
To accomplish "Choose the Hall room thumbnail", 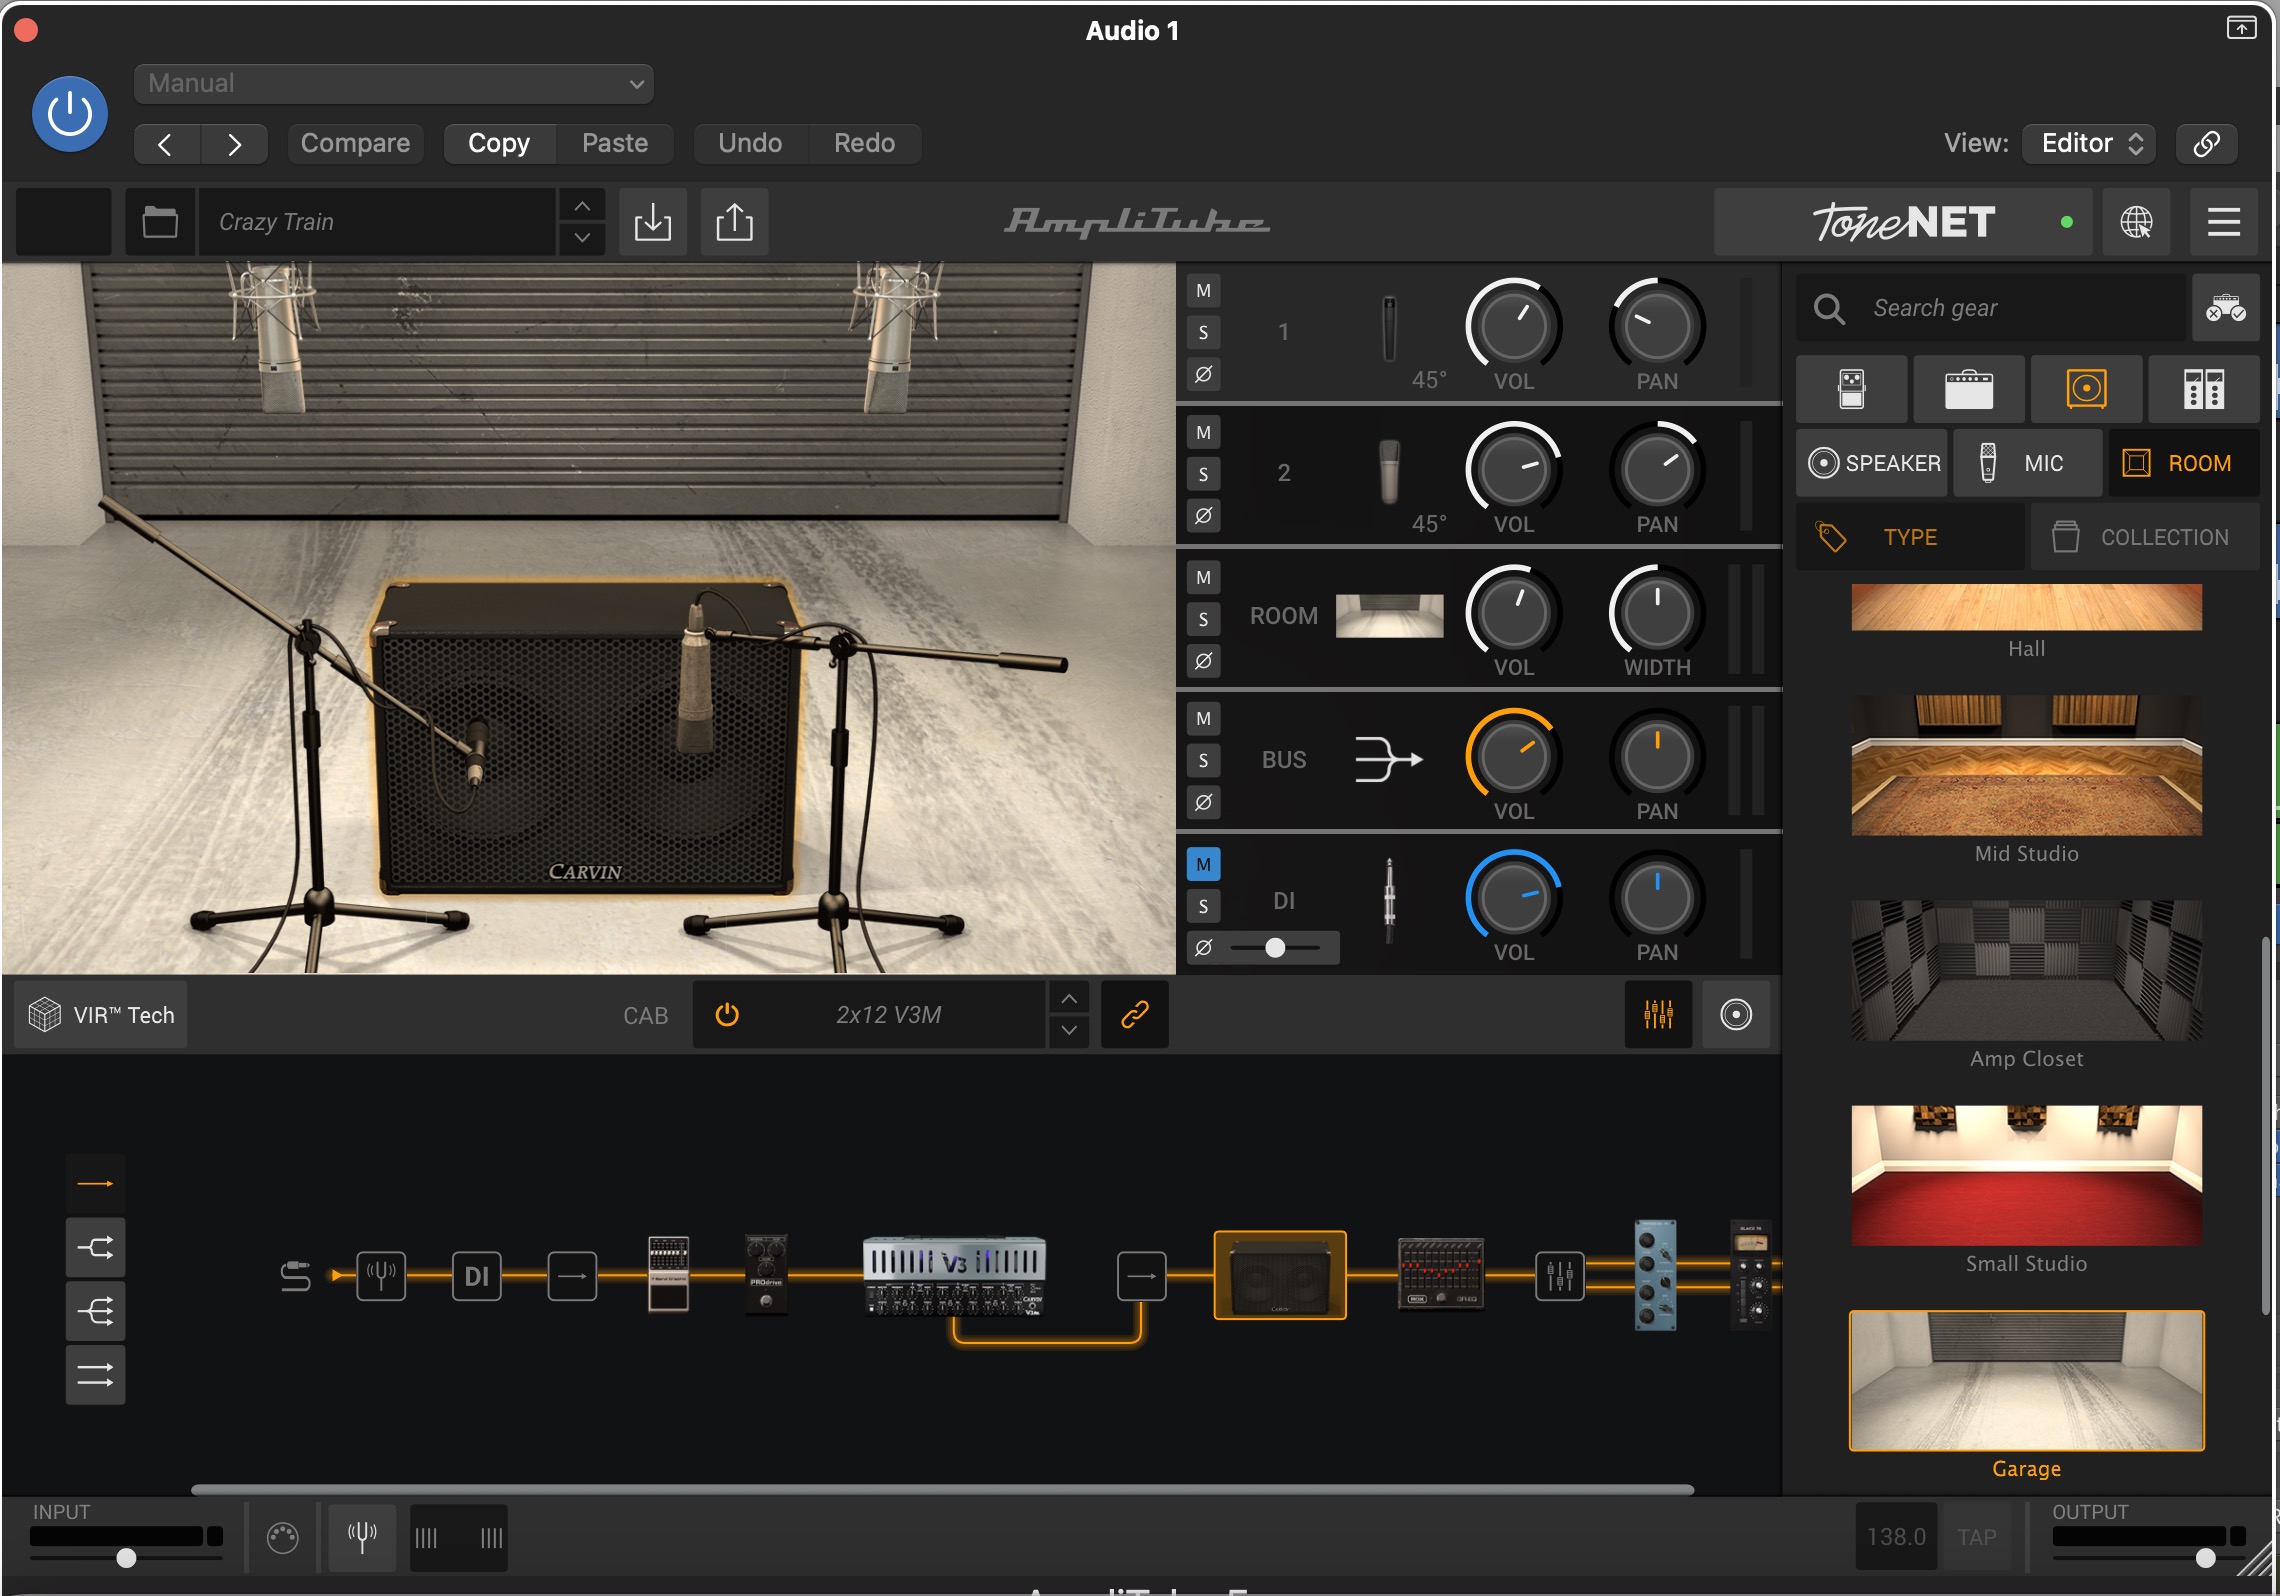I will click(x=2026, y=608).
